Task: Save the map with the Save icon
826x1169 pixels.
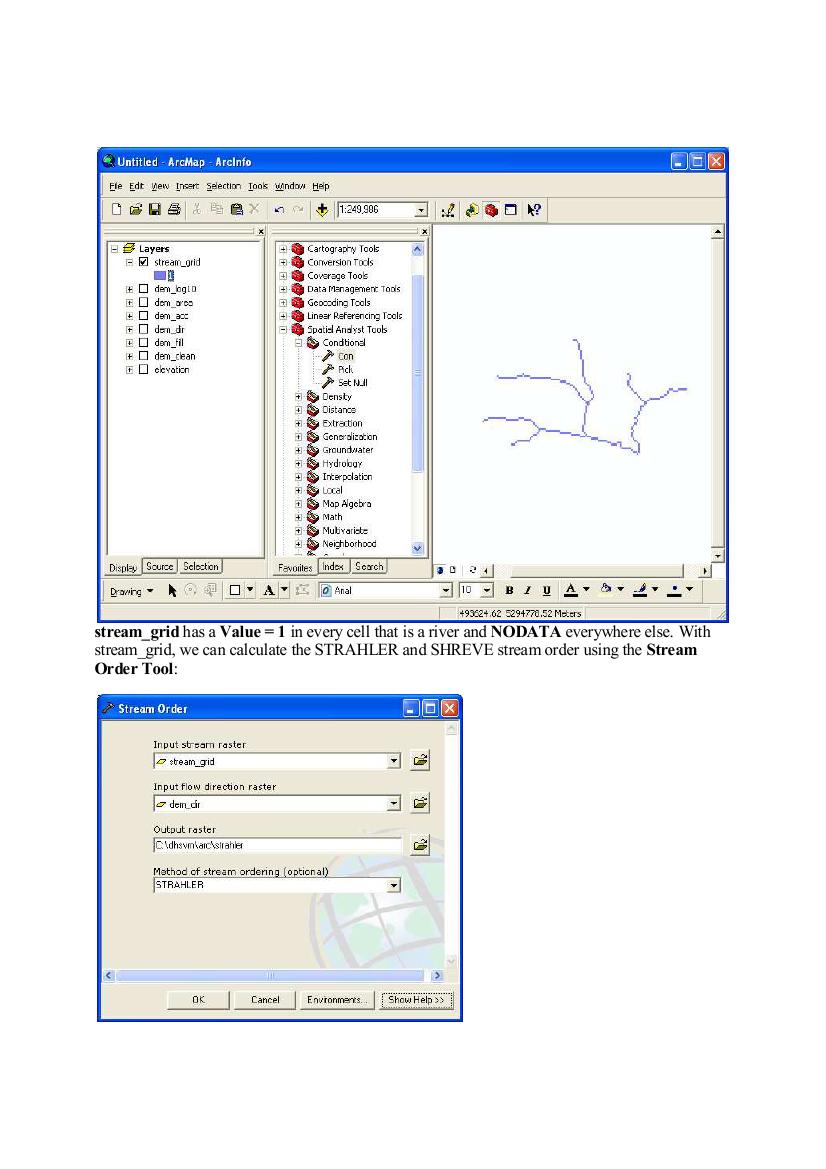Action: coord(155,209)
